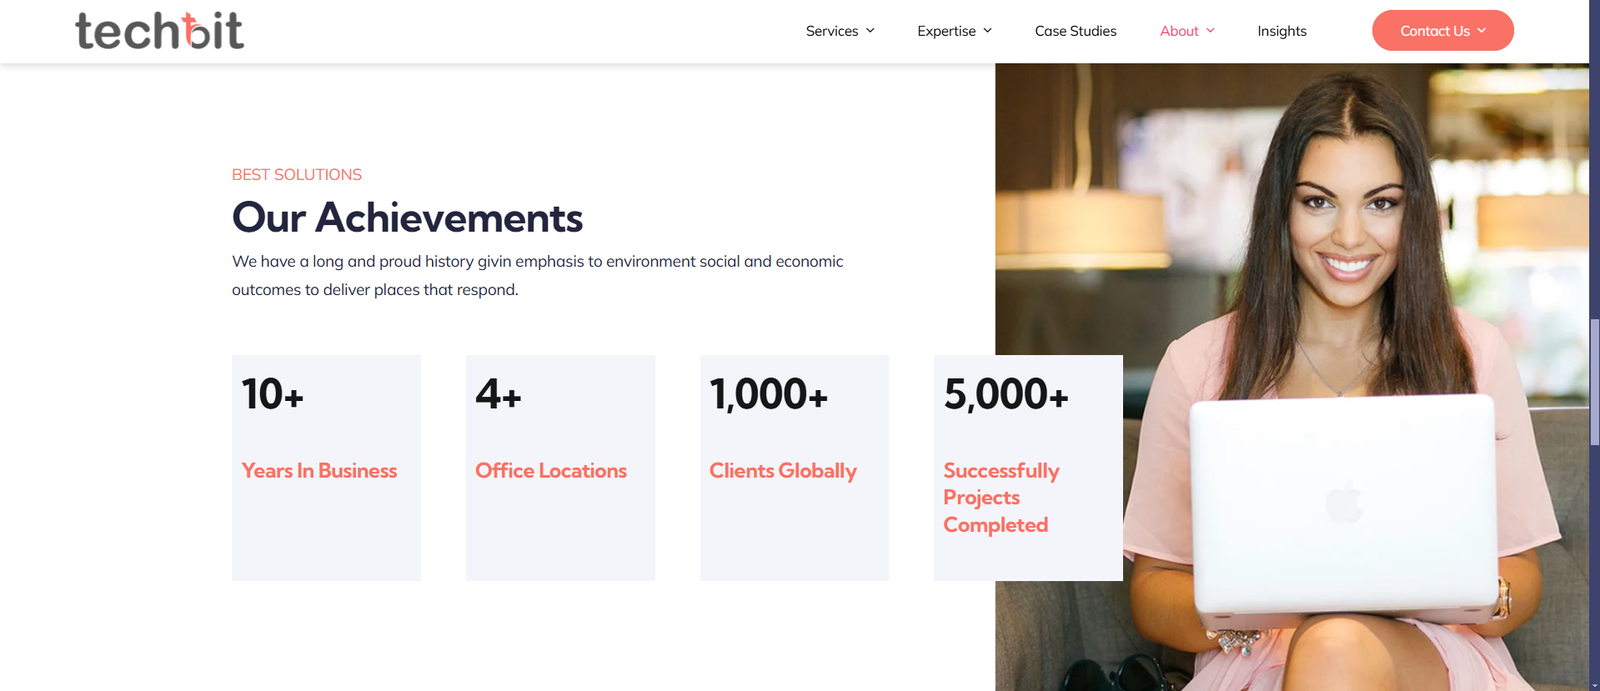1600x691 pixels.
Task: Click the 10+ statistic number
Action: (272, 394)
